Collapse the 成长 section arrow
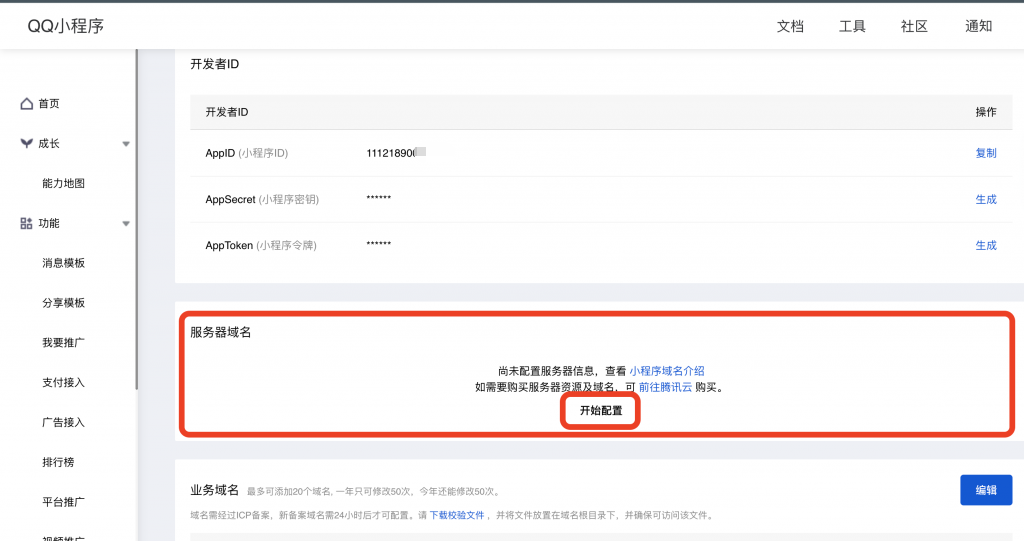The image size is (1024, 541). (x=126, y=144)
